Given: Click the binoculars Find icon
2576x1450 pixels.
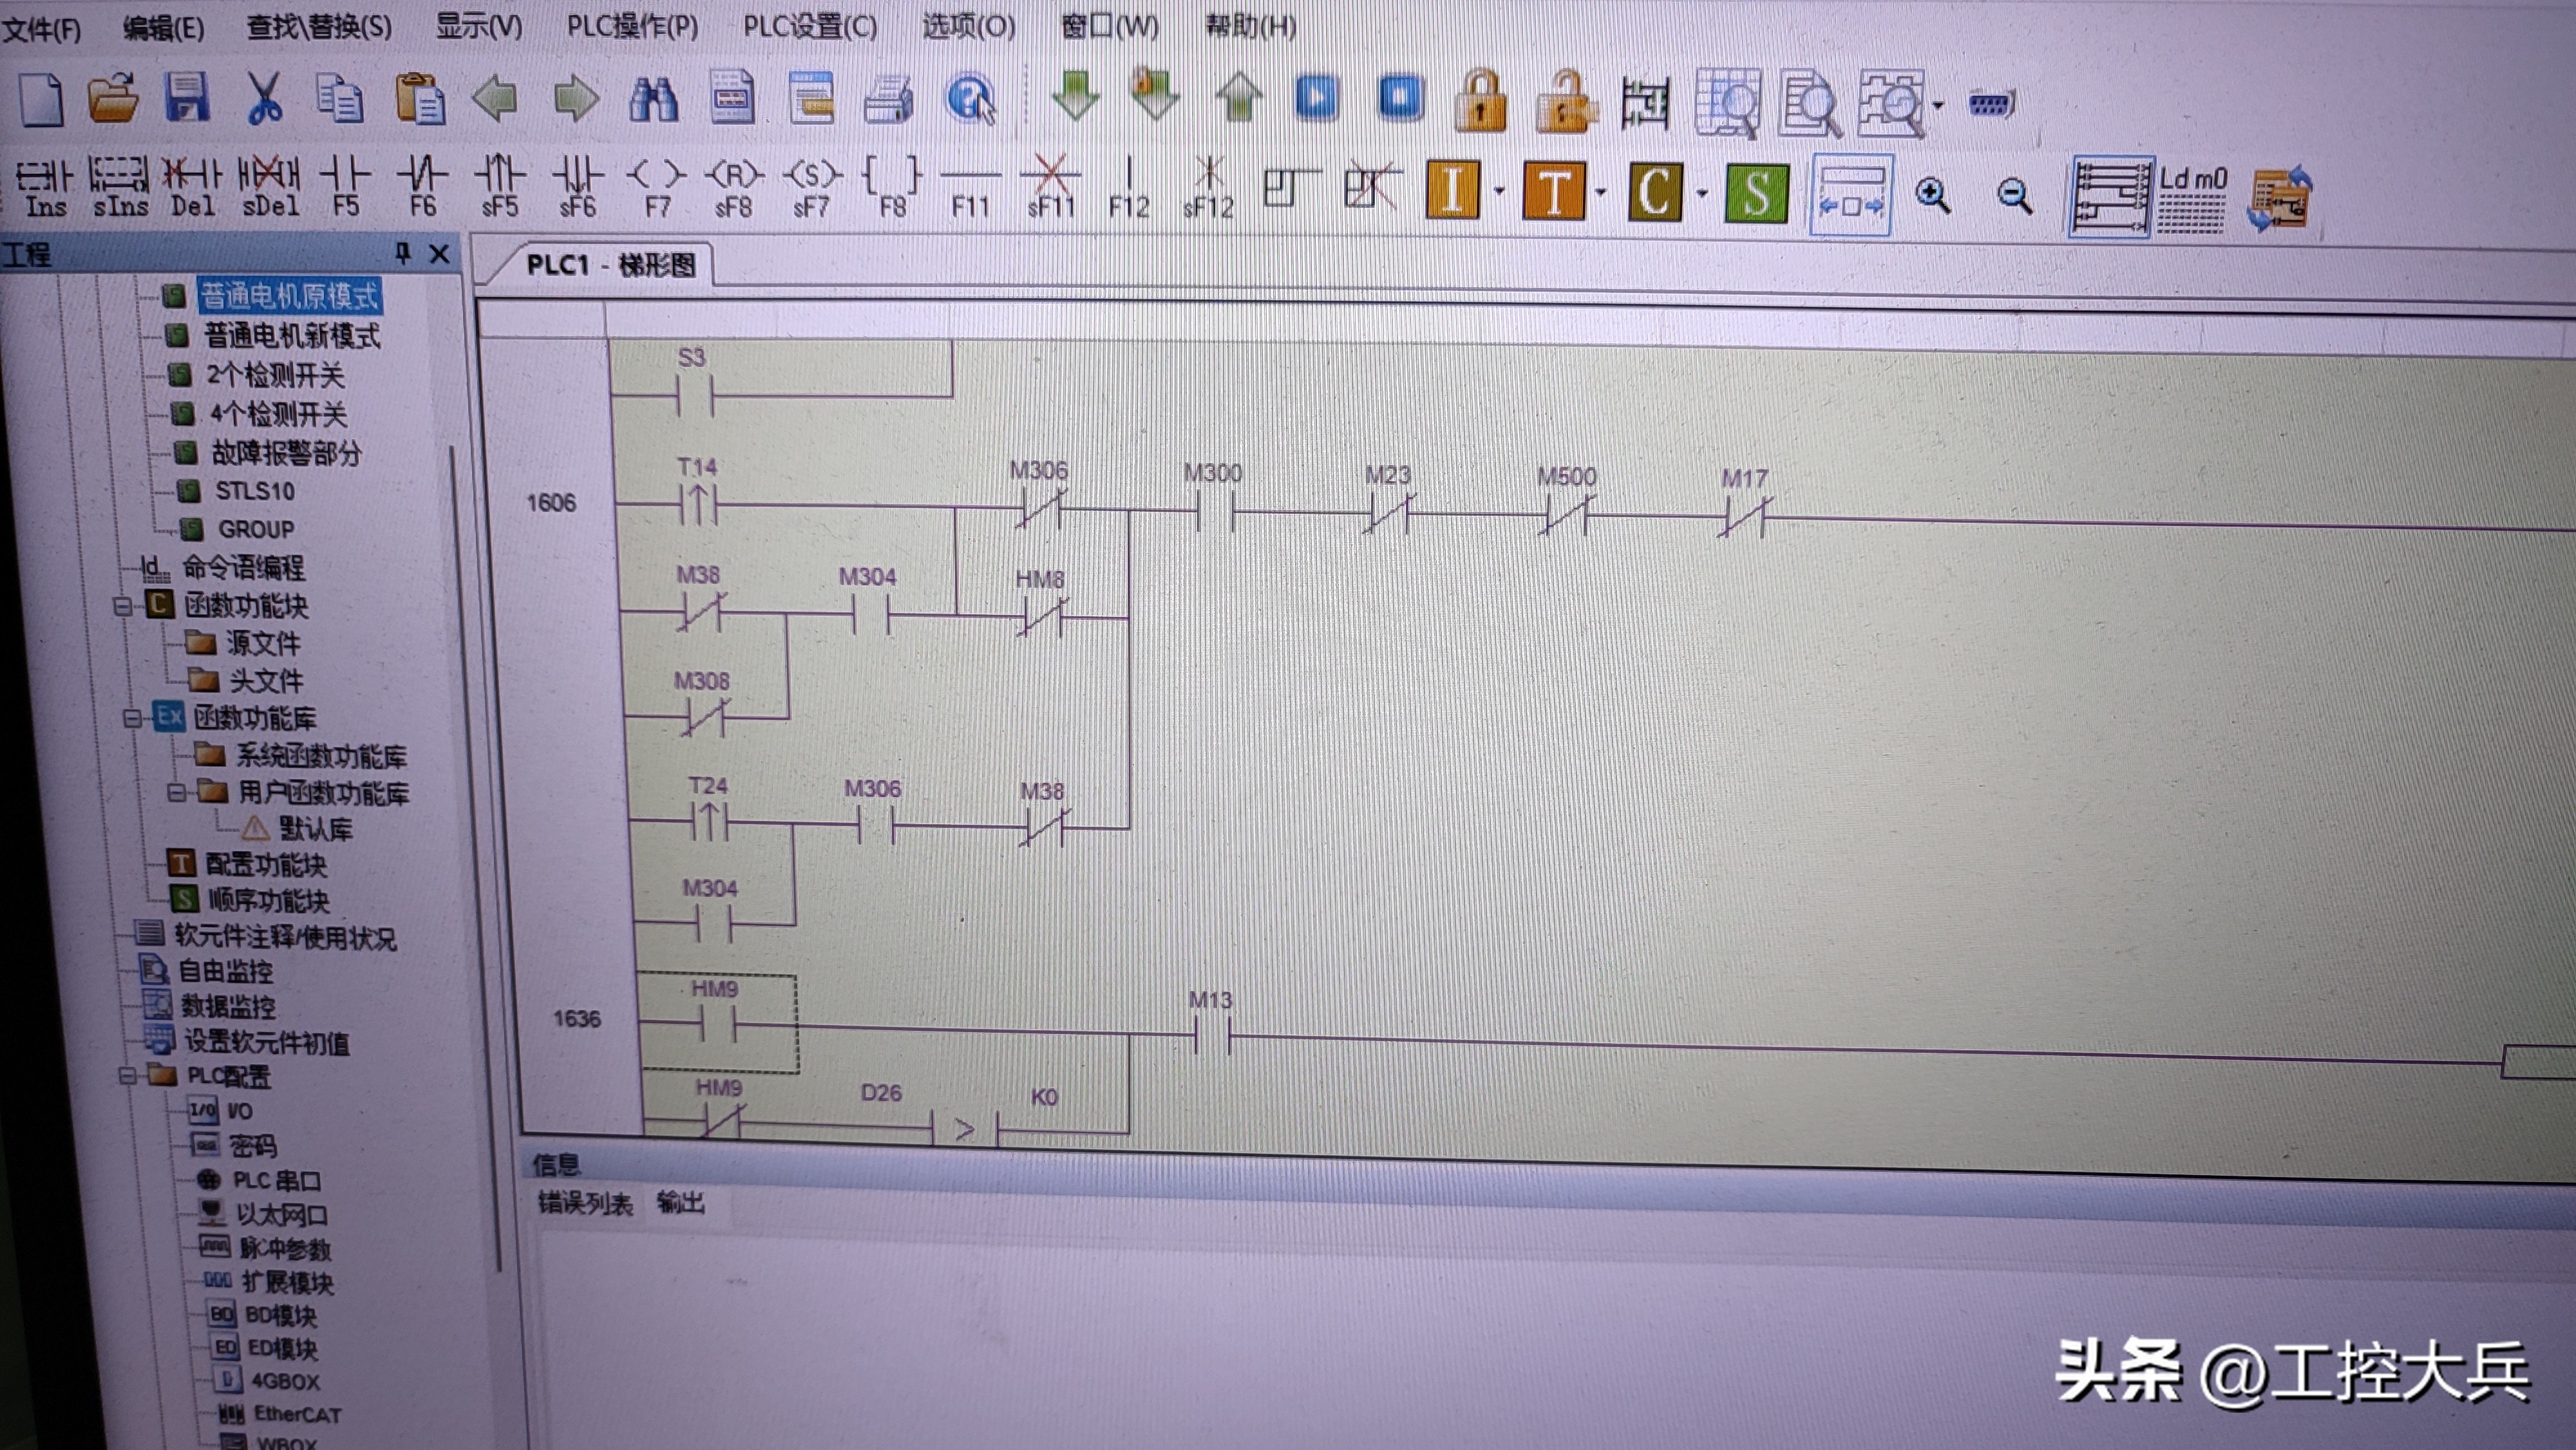Looking at the screenshot, I should 653,100.
